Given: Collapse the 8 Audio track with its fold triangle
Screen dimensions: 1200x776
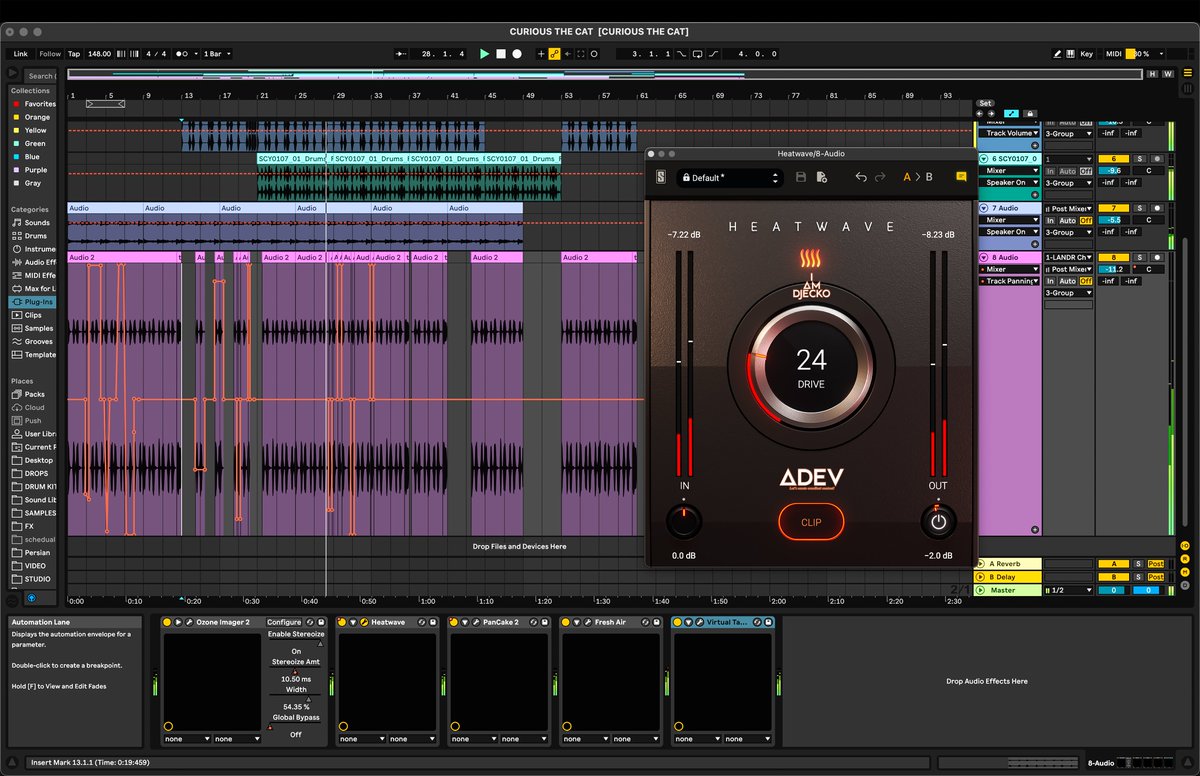Looking at the screenshot, I should (x=983, y=257).
